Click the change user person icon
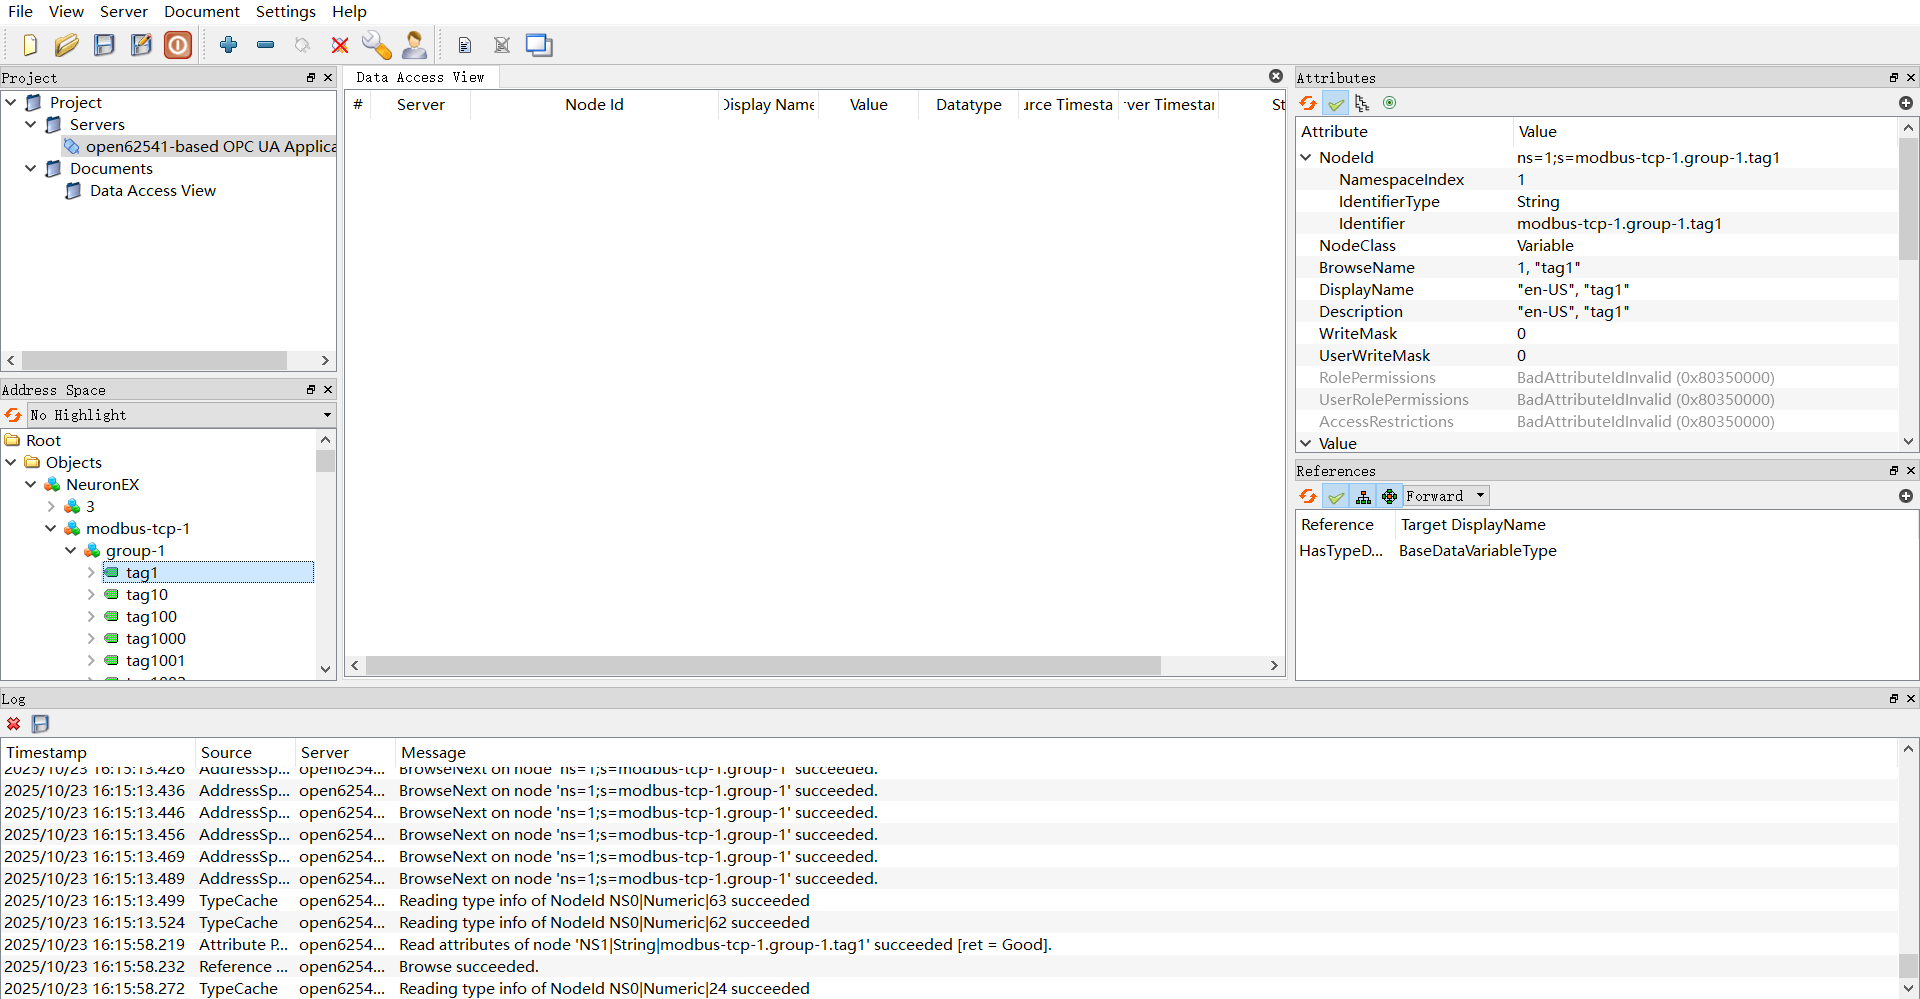This screenshot has width=1920, height=999. pos(414,45)
